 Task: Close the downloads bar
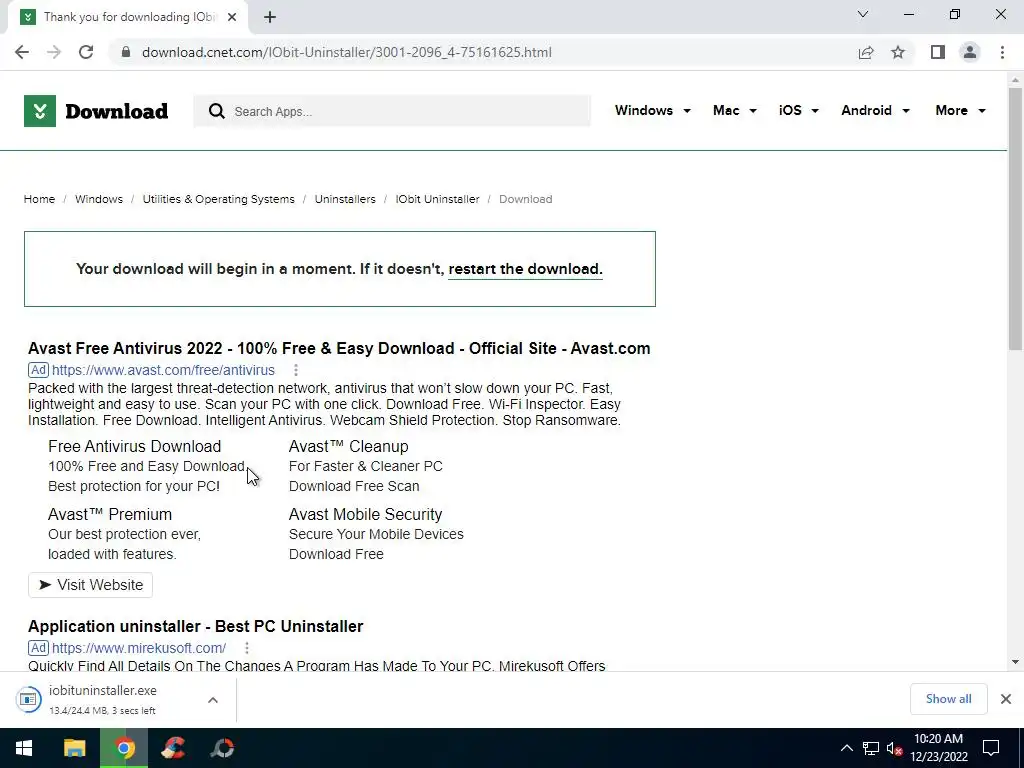tap(1006, 699)
